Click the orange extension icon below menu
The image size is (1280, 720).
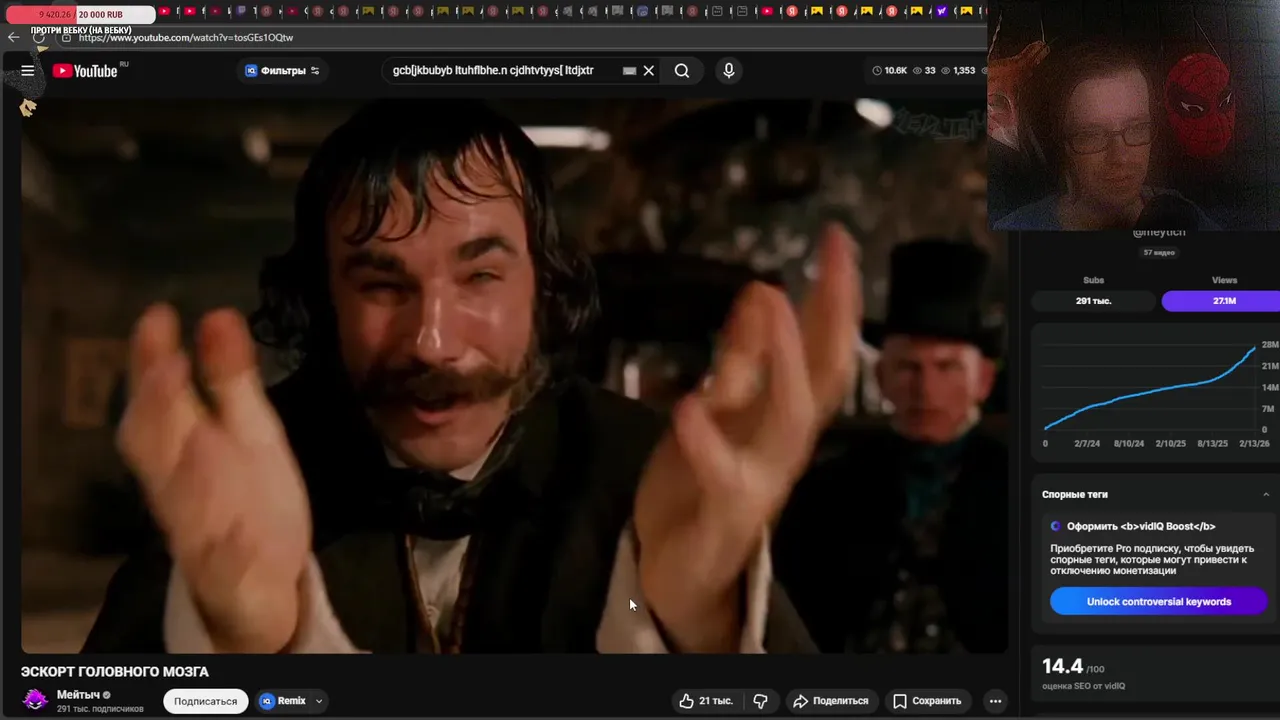click(x=28, y=107)
